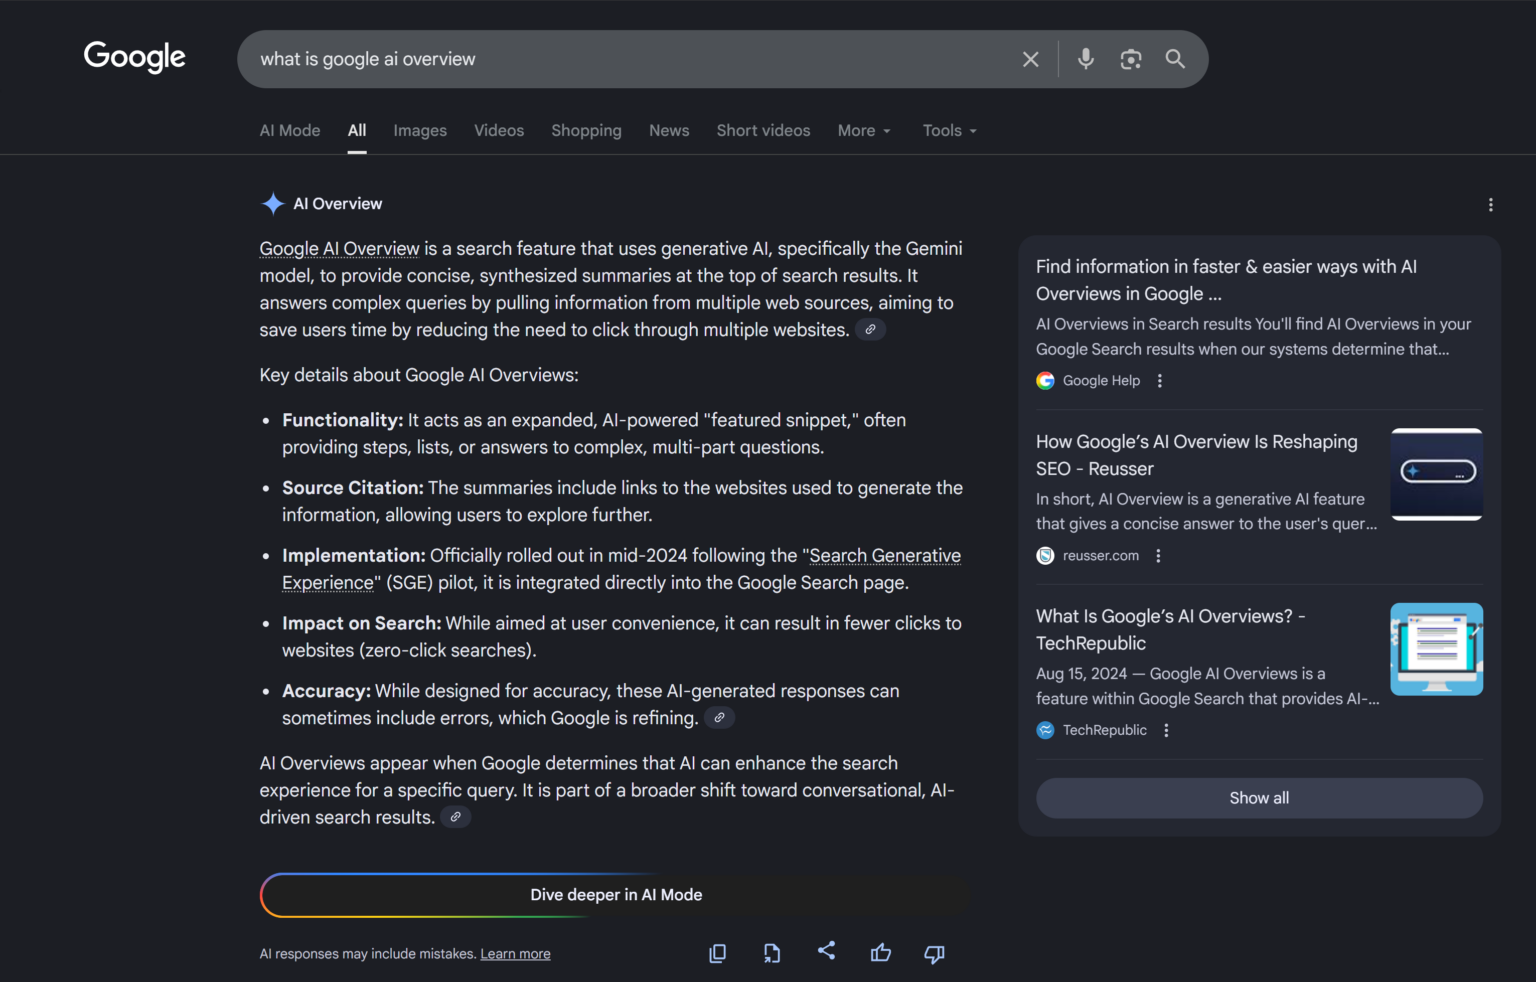This screenshot has height=982, width=1536.
Task: Click Dive deeper in AI Mode button
Action: 616,895
